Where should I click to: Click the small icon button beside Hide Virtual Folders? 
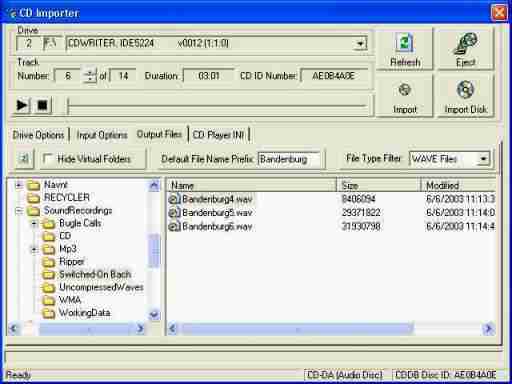pos(24,159)
